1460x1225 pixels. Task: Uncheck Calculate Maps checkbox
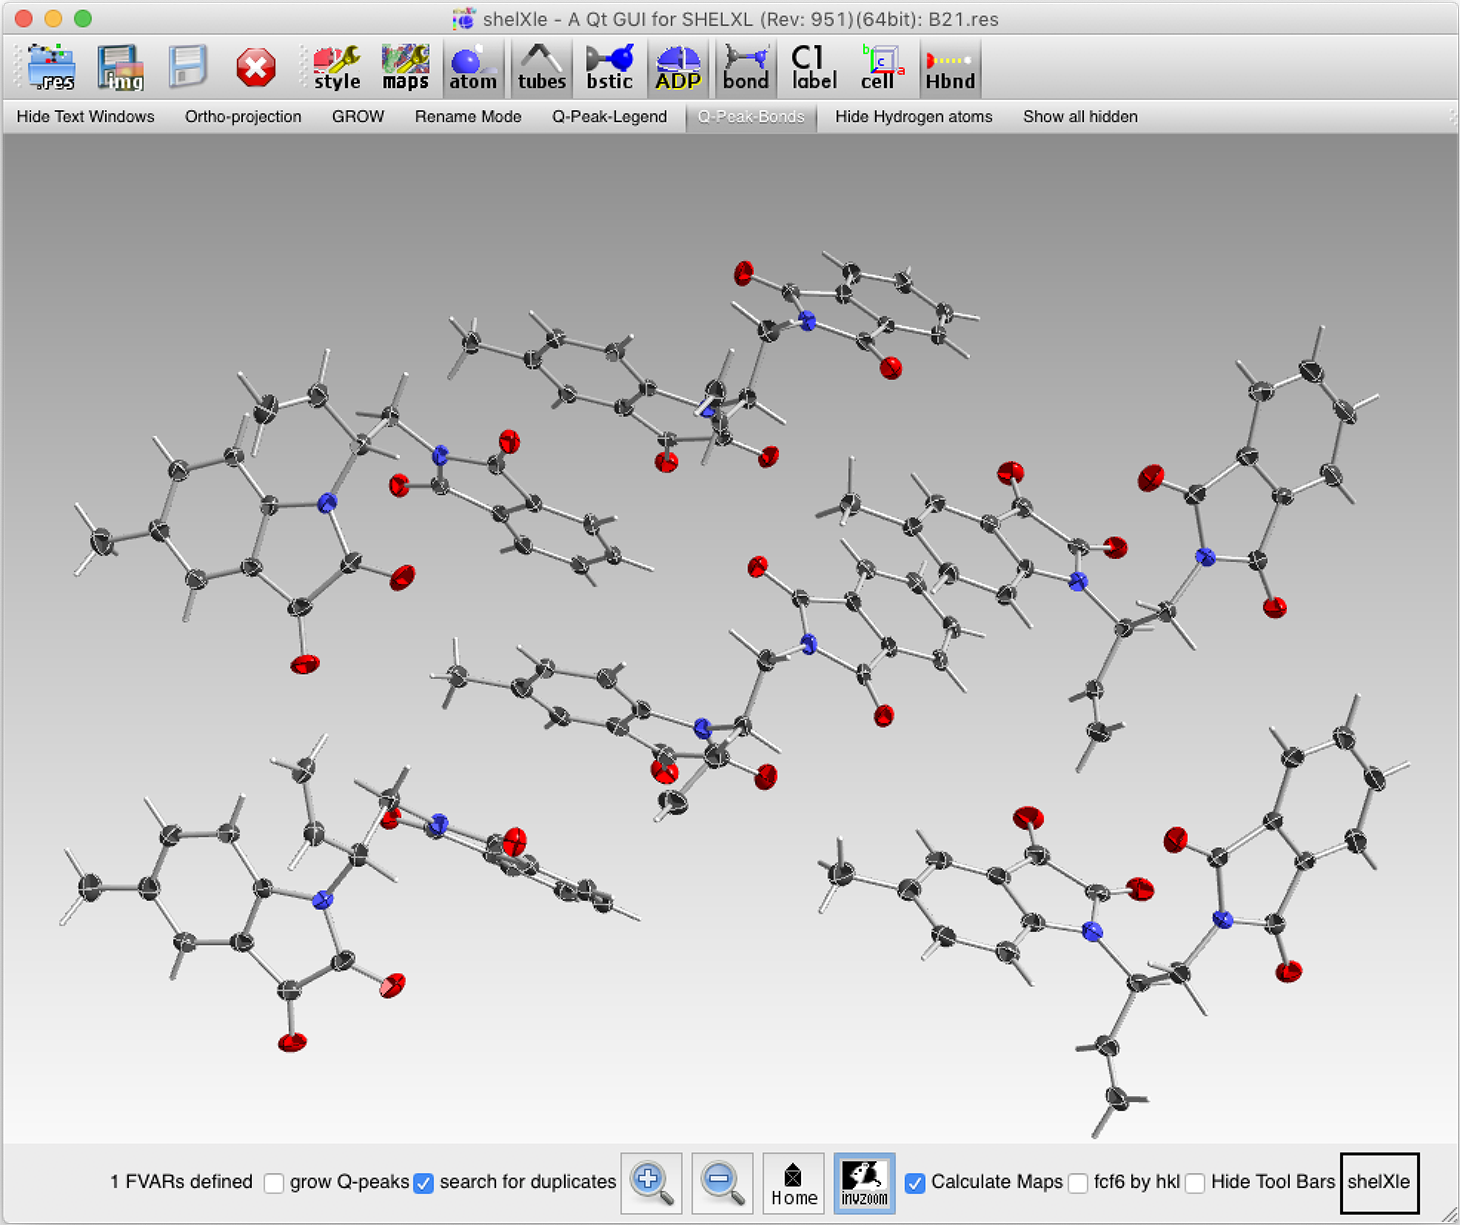[x=915, y=1183]
